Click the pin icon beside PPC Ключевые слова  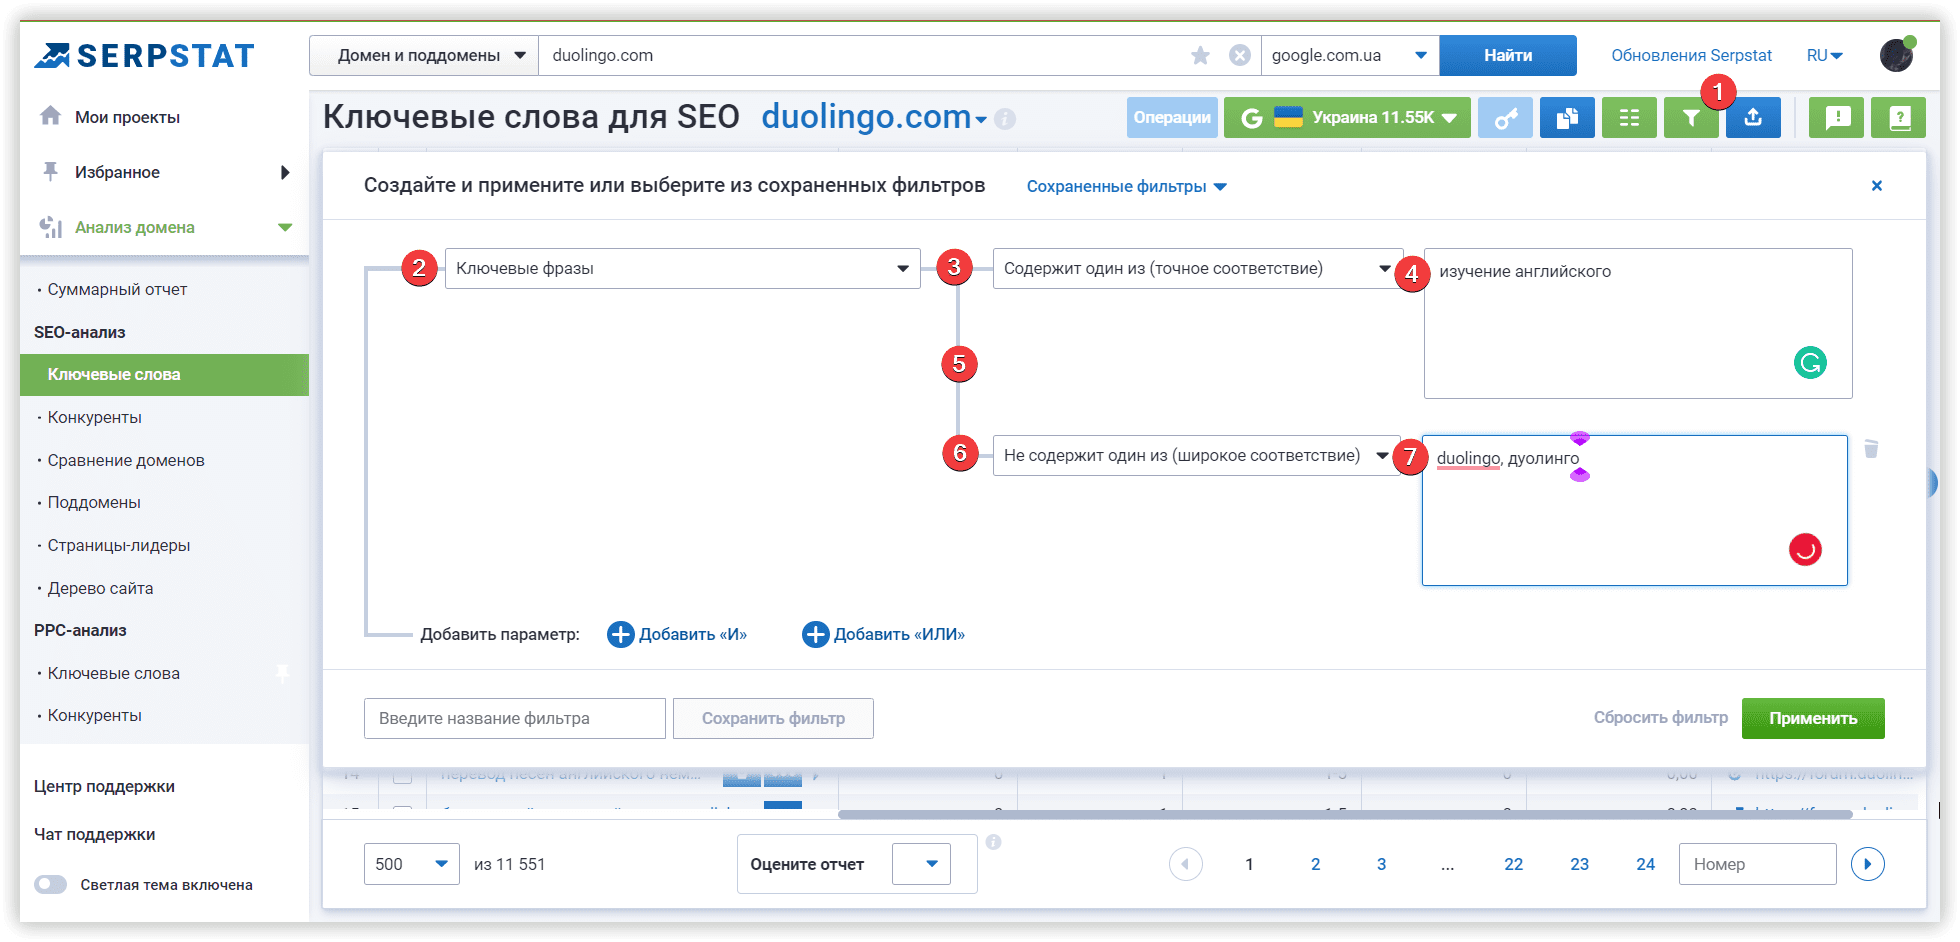pos(283,673)
